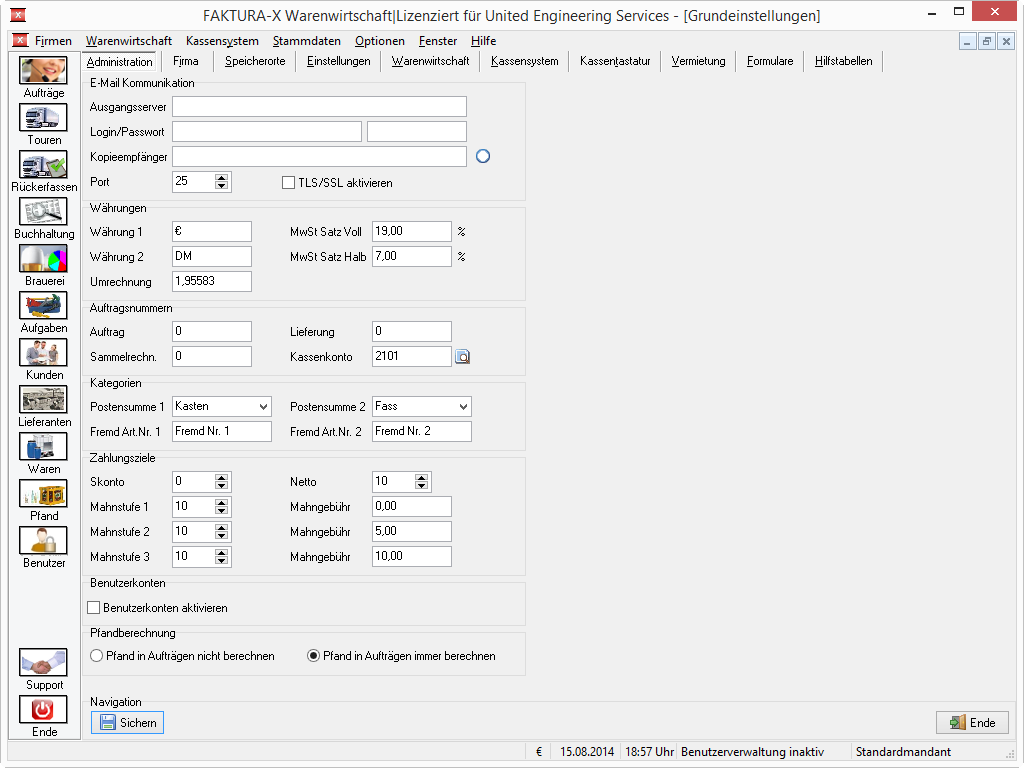Viewport: 1024px width, 768px height.
Task: Switch to the Hilfstabellen tab
Action: (x=844, y=61)
